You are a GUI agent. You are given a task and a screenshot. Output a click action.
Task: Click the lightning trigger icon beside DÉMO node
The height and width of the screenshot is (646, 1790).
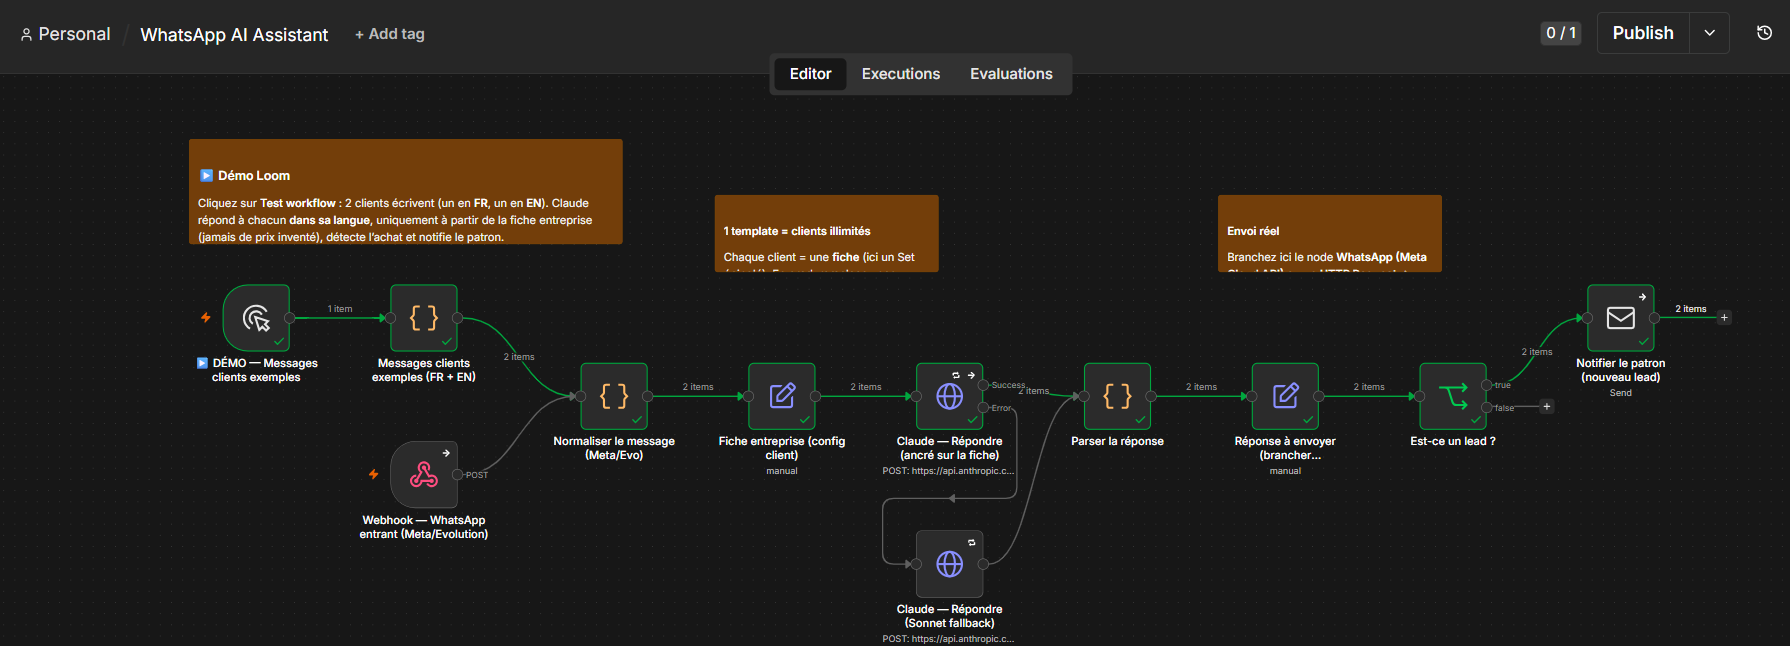click(x=206, y=318)
